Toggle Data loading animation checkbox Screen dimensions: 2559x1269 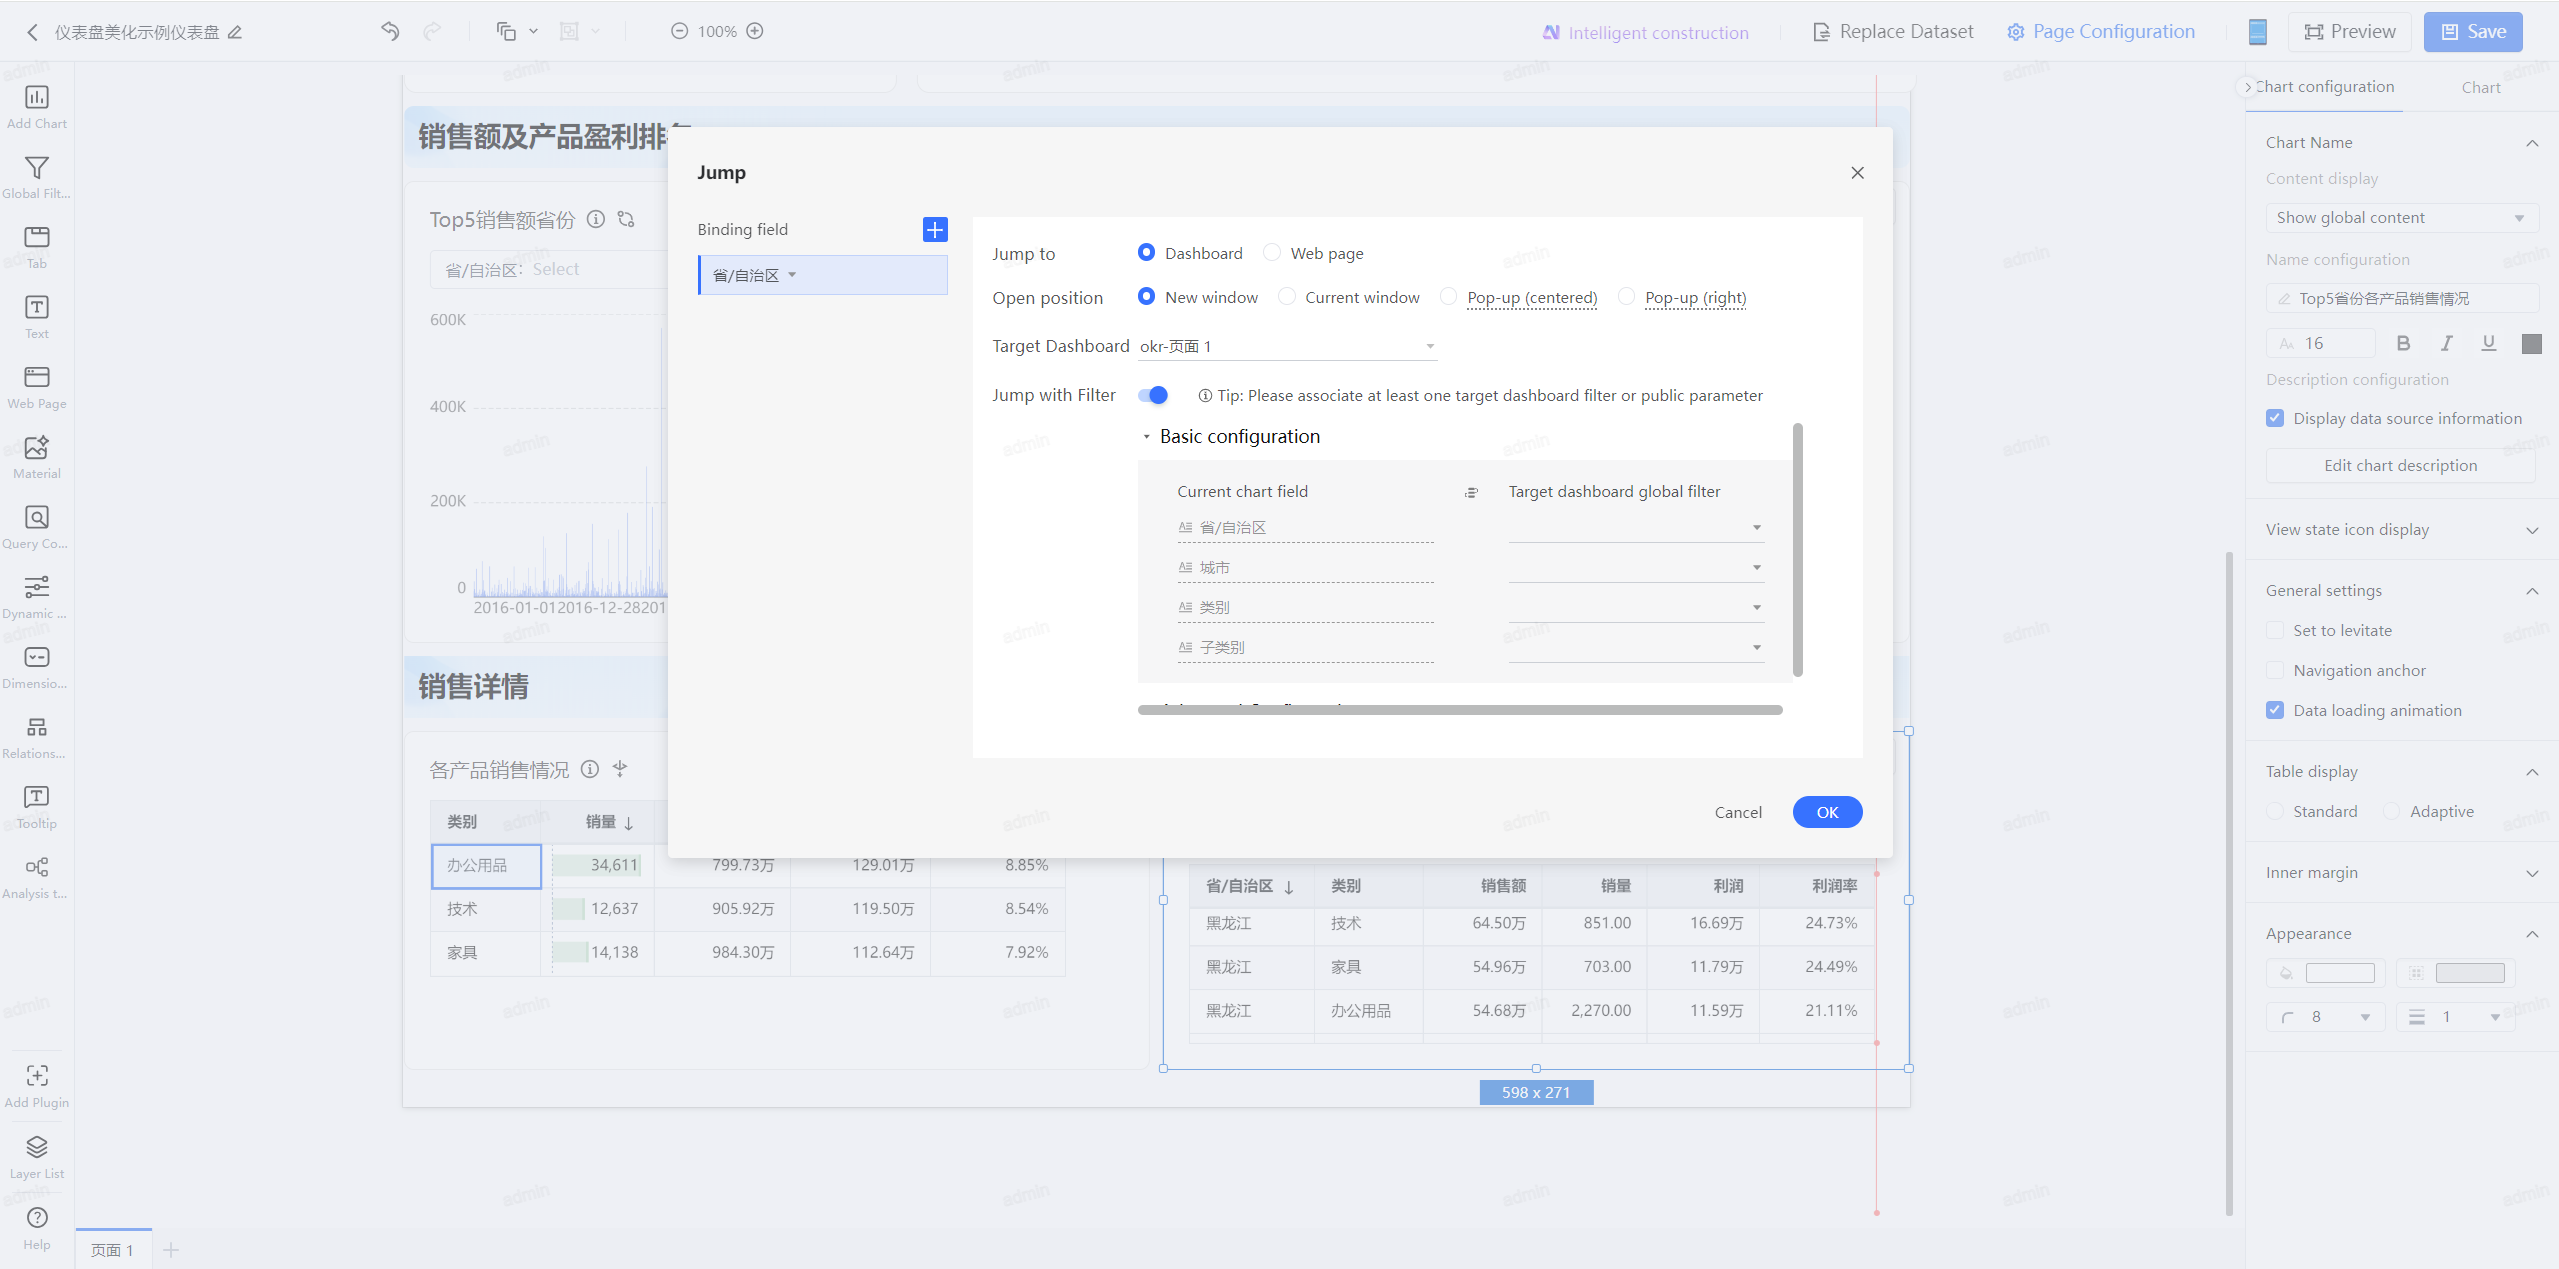[x=2275, y=710]
